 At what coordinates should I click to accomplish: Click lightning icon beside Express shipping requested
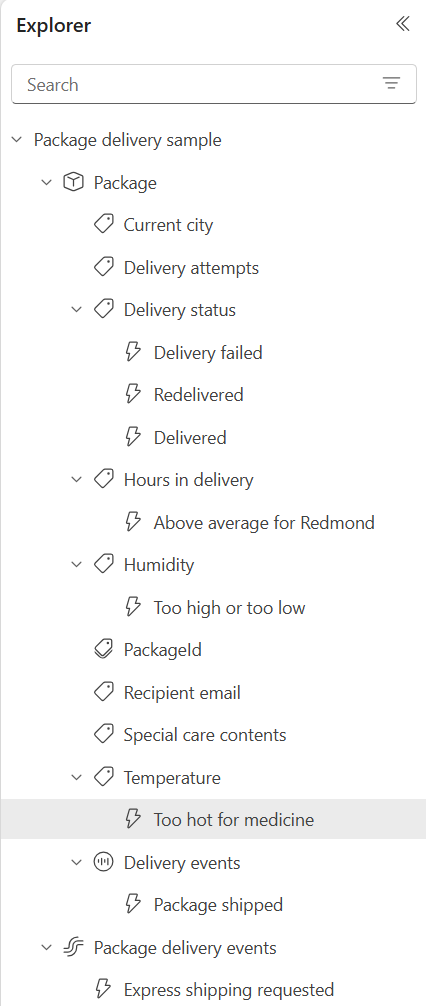coord(103,989)
